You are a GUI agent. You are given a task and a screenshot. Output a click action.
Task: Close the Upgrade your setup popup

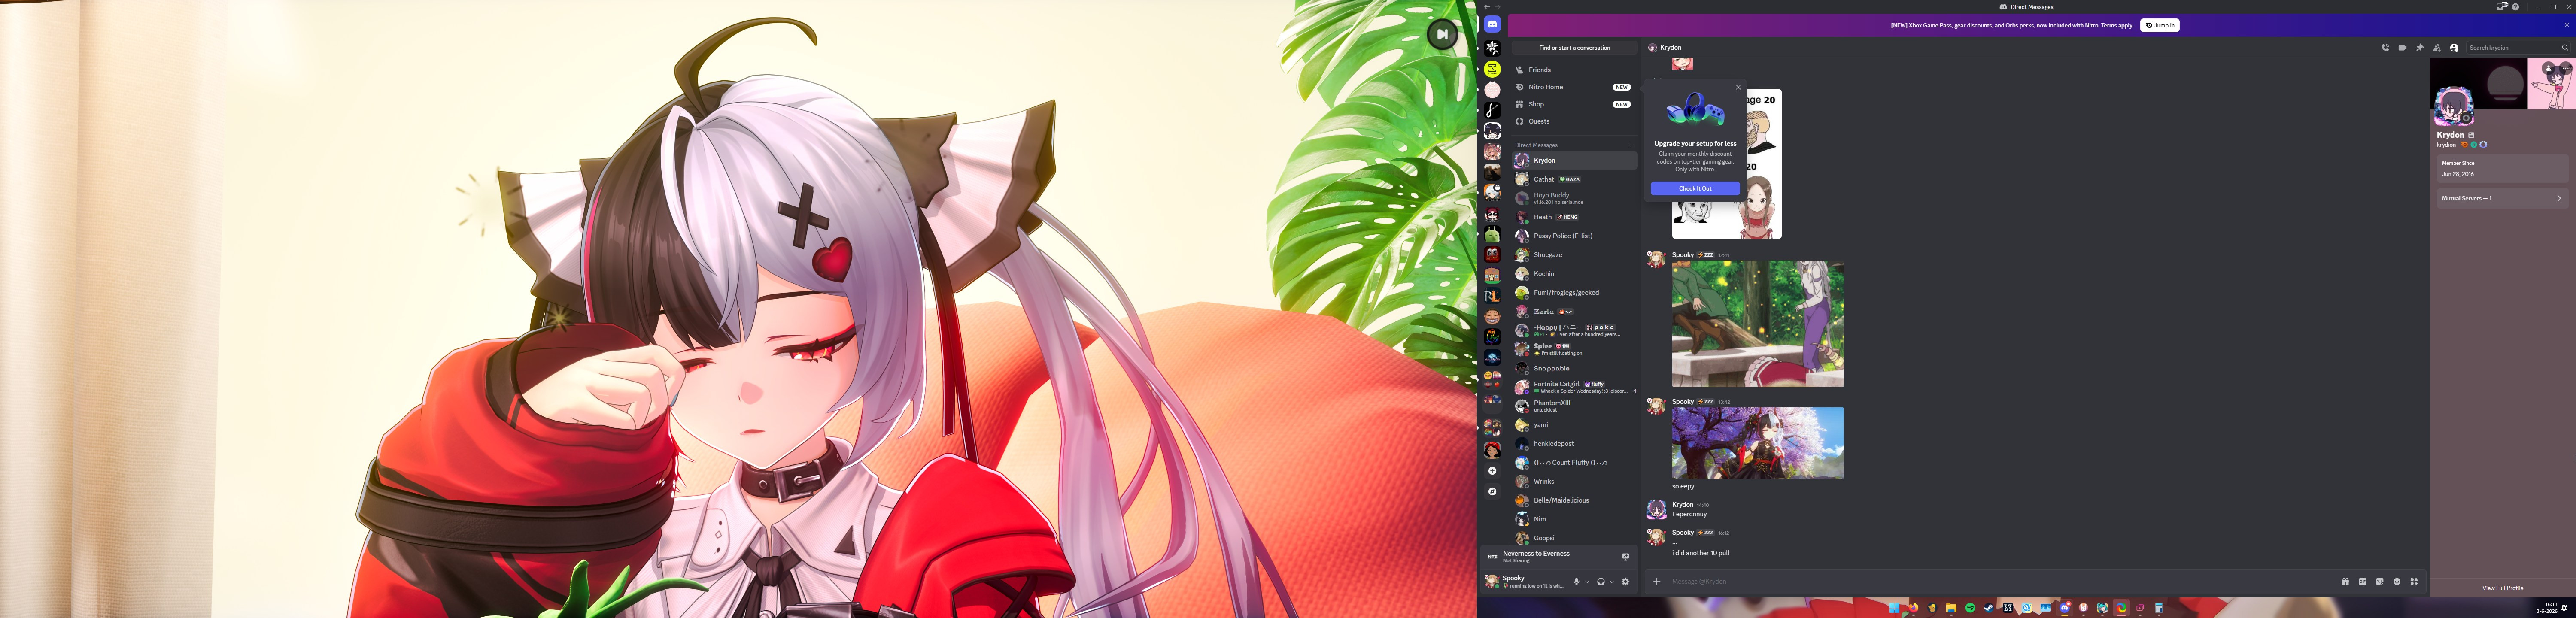(x=1738, y=87)
